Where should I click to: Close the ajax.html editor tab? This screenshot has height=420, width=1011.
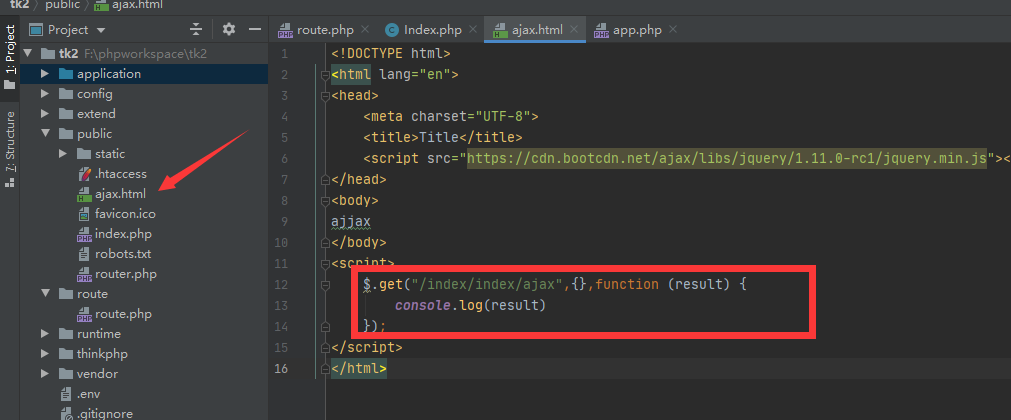point(574,30)
